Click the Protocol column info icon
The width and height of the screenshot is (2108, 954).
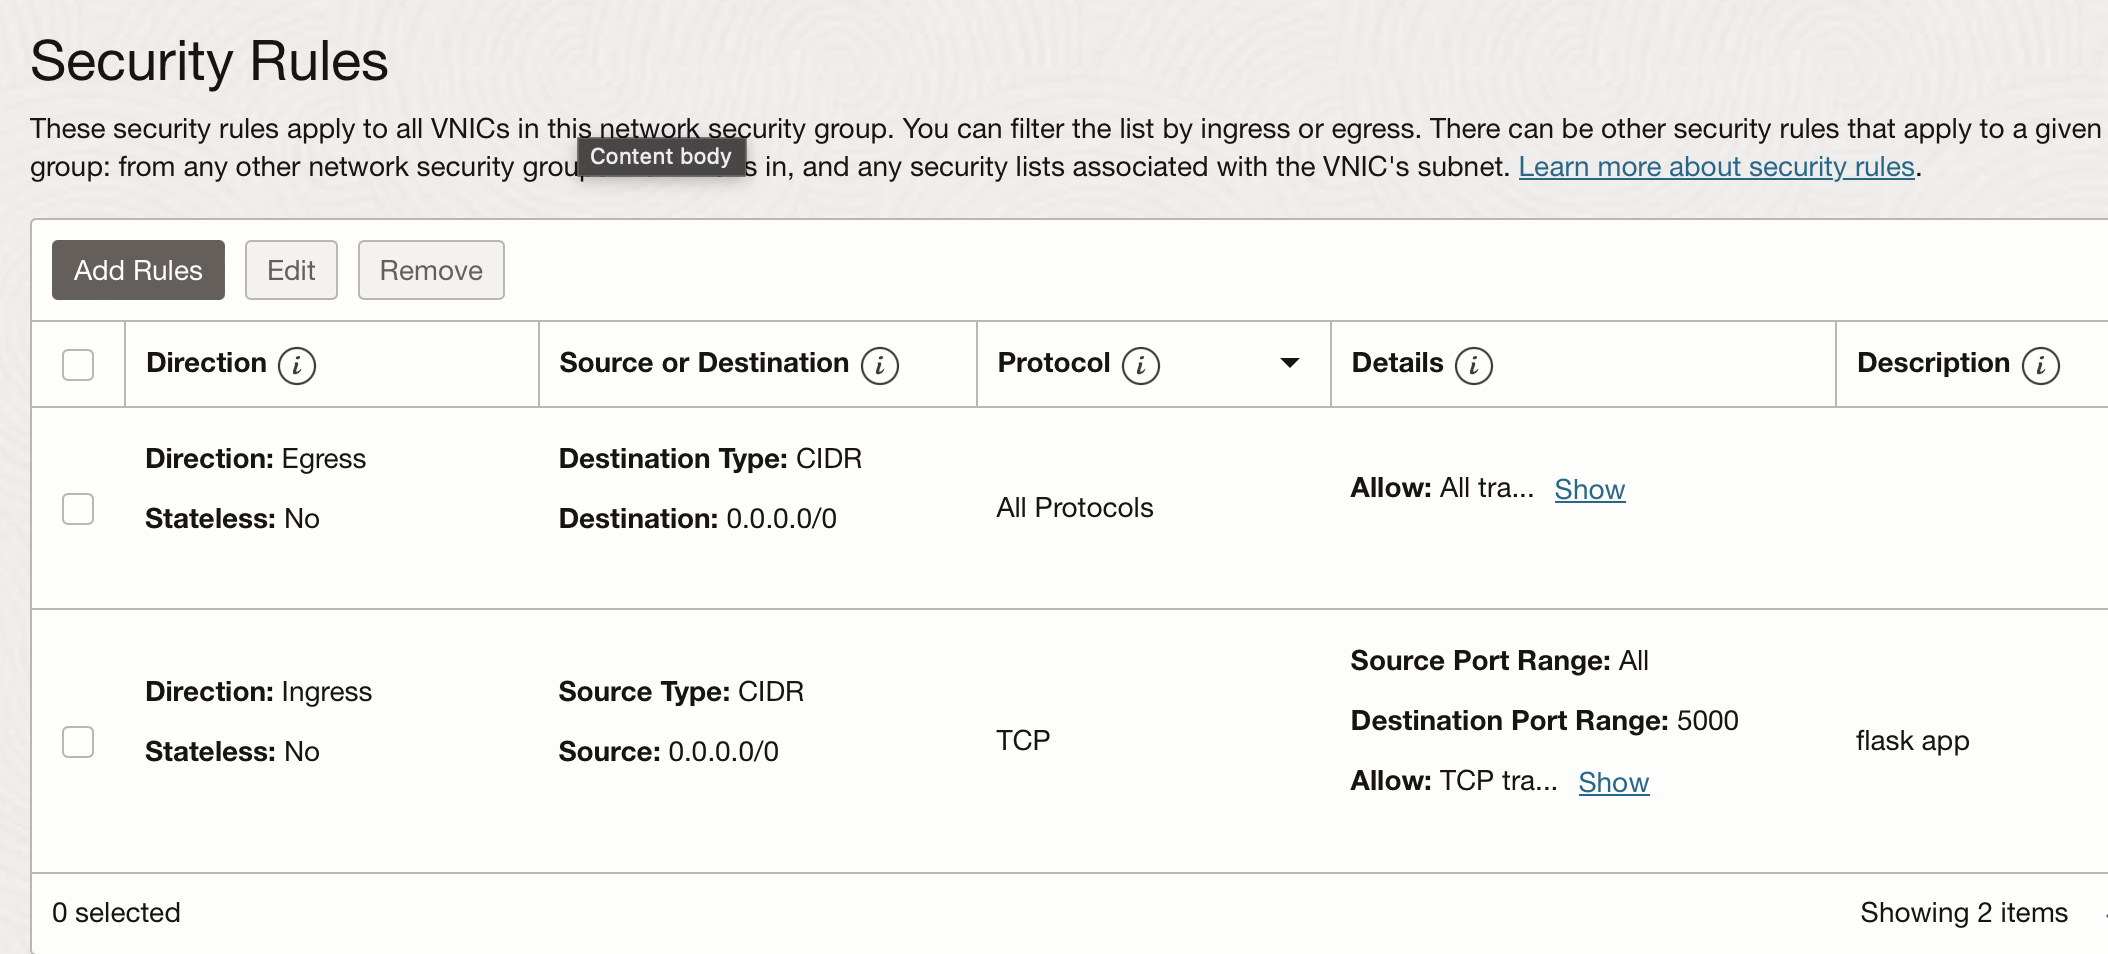(x=1141, y=365)
